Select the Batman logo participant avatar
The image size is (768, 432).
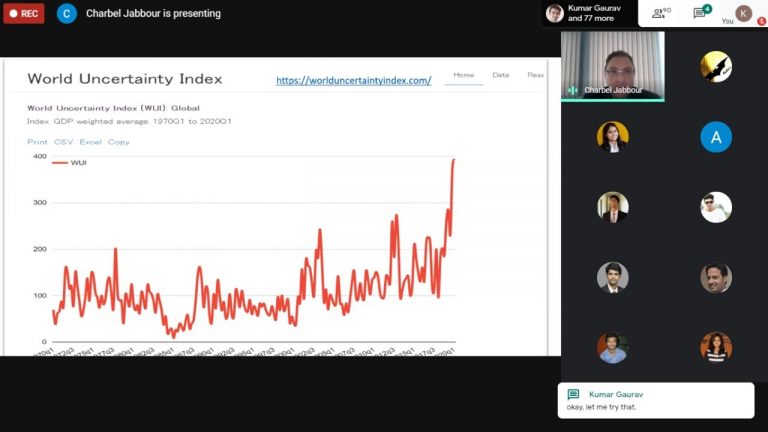click(x=716, y=66)
